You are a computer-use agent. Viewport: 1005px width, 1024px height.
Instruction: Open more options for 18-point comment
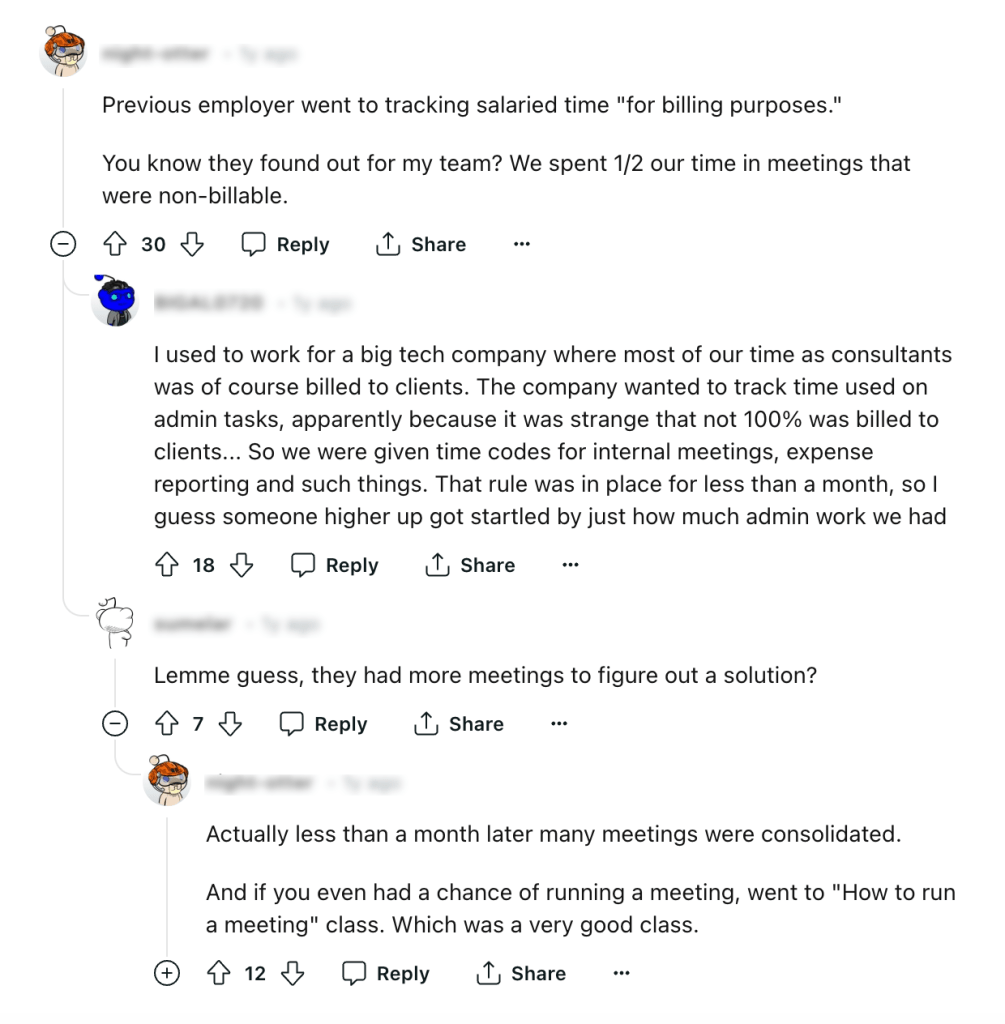570,565
